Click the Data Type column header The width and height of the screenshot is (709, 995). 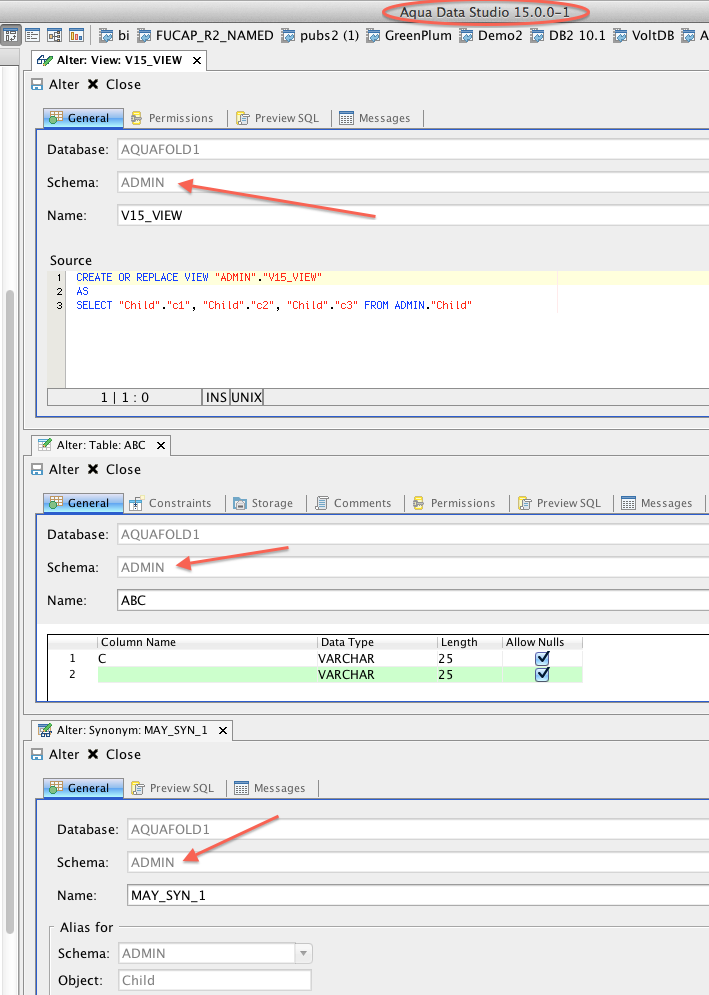point(377,642)
